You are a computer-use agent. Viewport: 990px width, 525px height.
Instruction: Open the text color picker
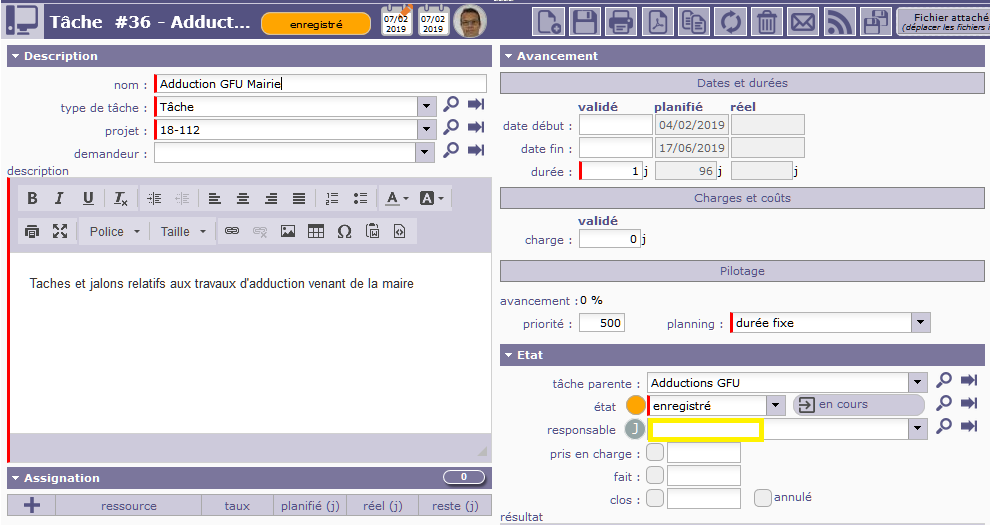point(397,198)
